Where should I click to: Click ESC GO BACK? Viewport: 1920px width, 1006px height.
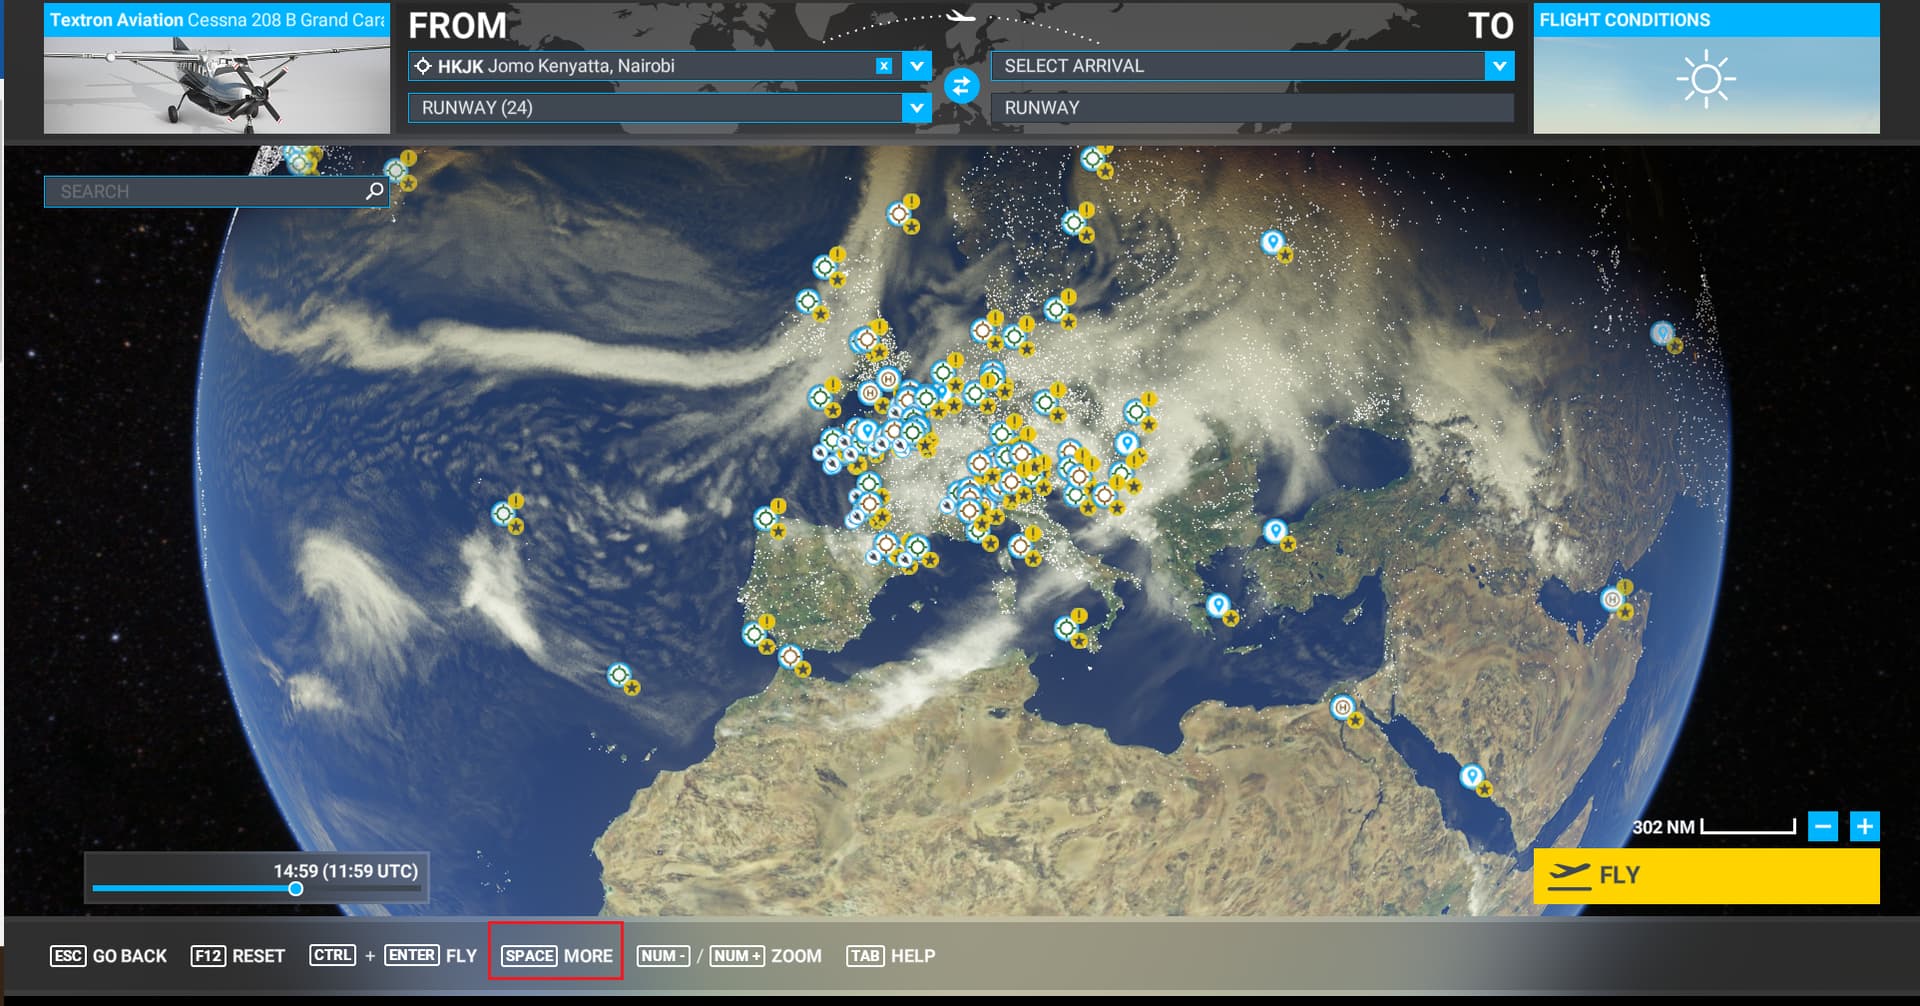[x=109, y=956]
